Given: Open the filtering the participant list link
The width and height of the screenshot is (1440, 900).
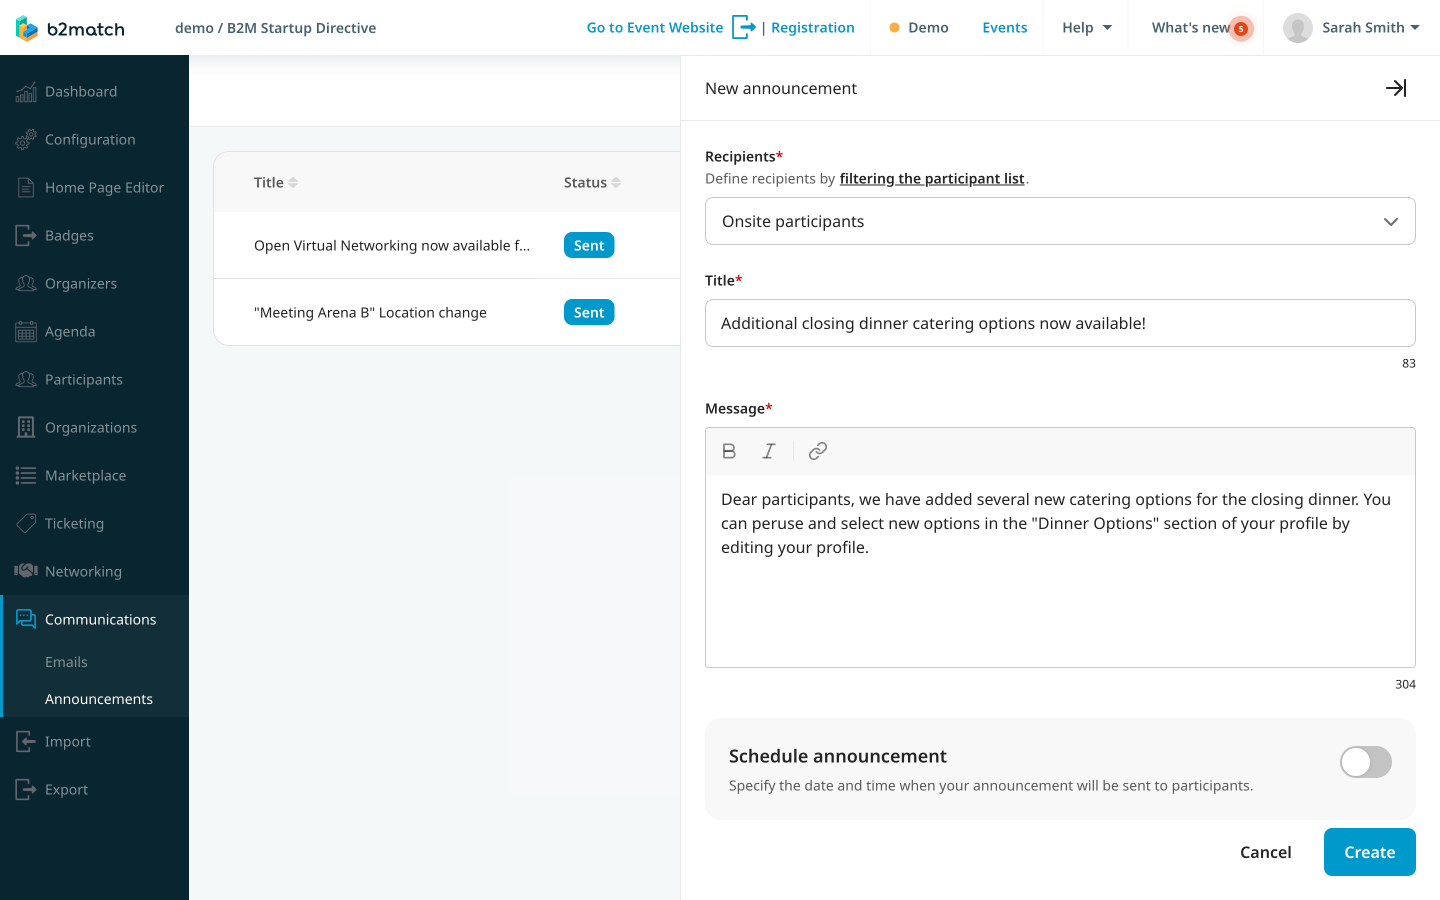Looking at the screenshot, I should pos(932,178).
